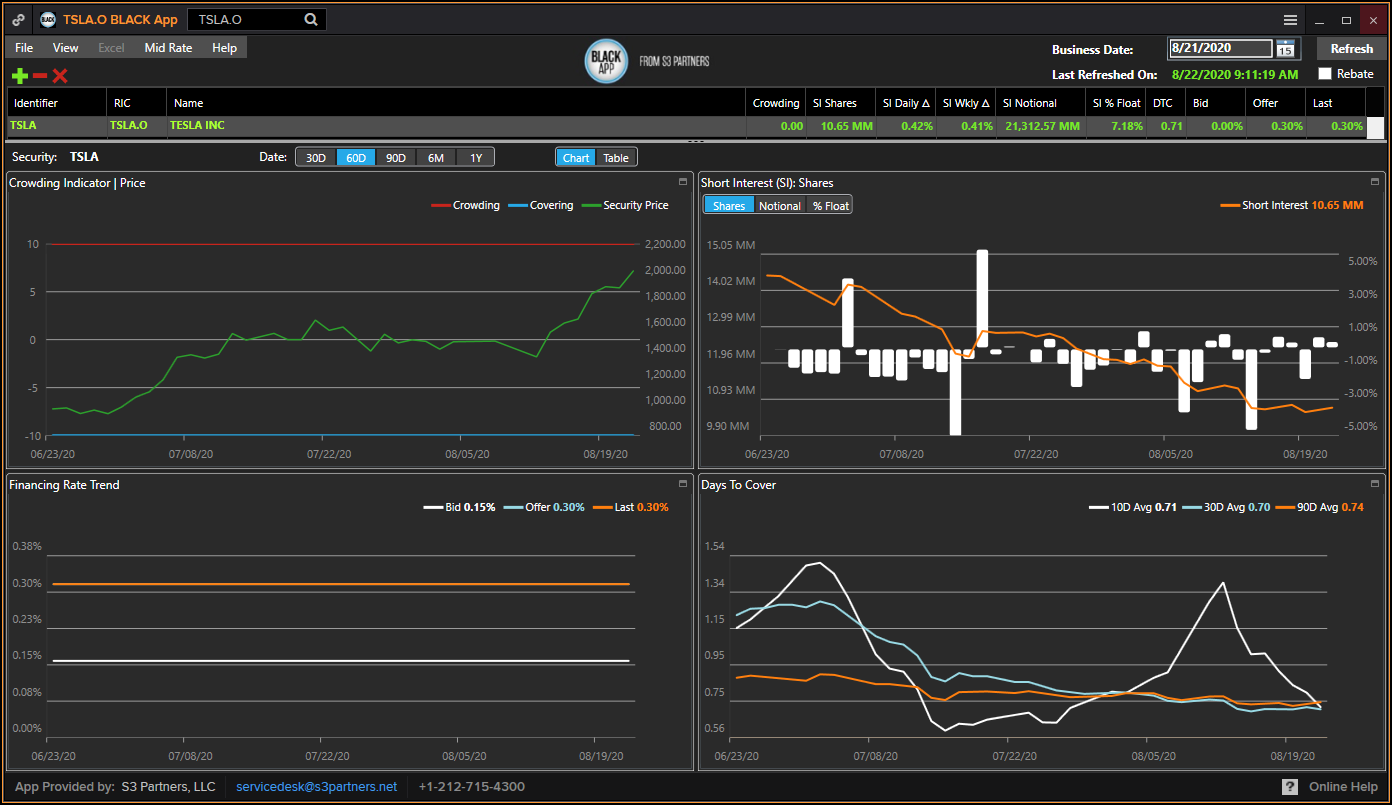The height and width of the screenshot is (805, 1392).
Task: Switch to Table view
Action: coord(616,158)
